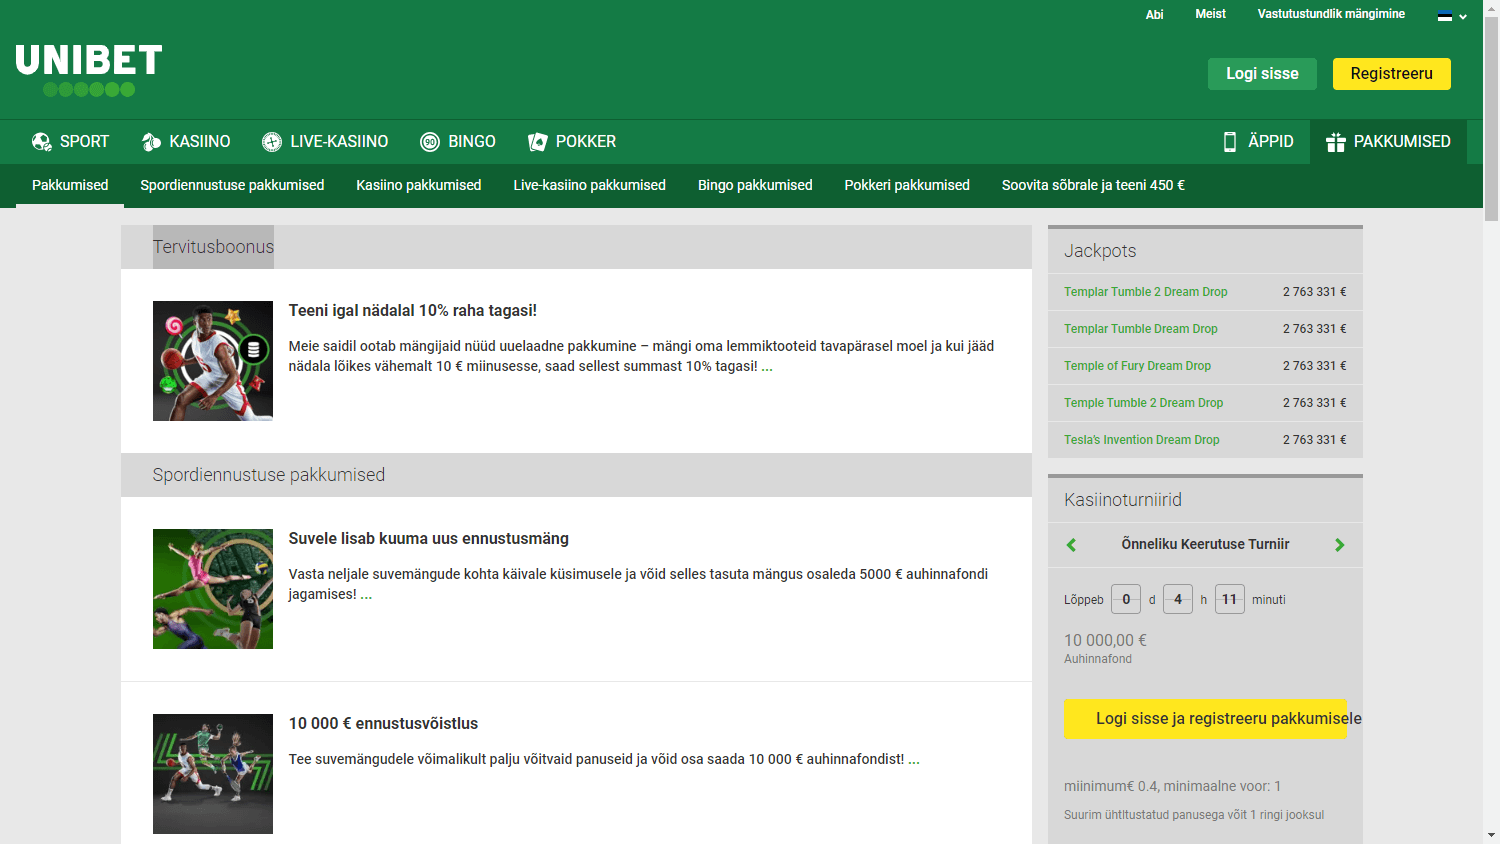Expand the ennustusmäng description ellipsis
Viewport: 1500px width, 844px height.
tap(366, 595)
